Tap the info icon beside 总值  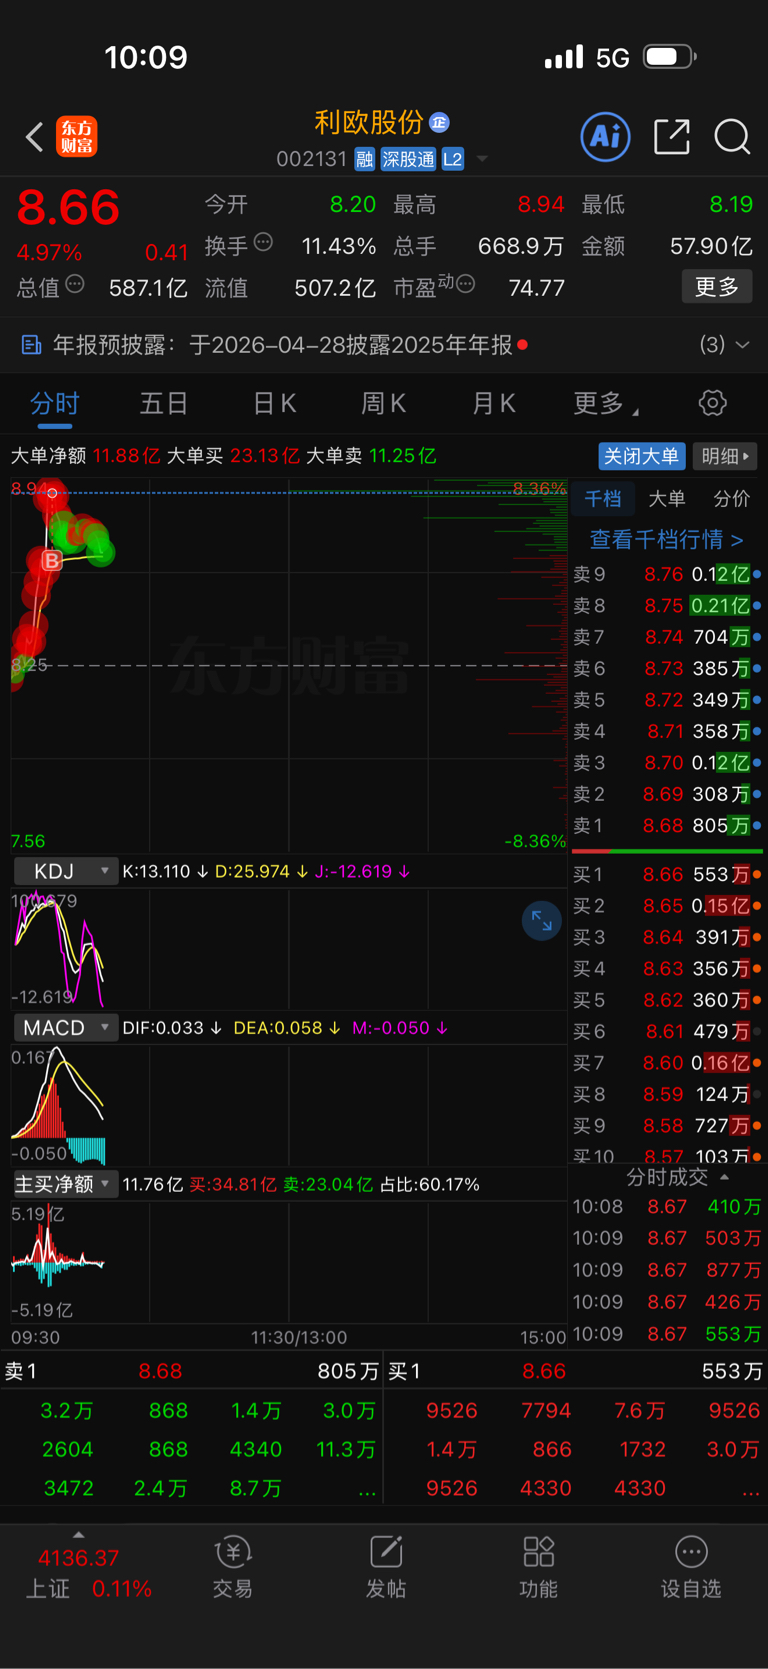click(75, 285)
